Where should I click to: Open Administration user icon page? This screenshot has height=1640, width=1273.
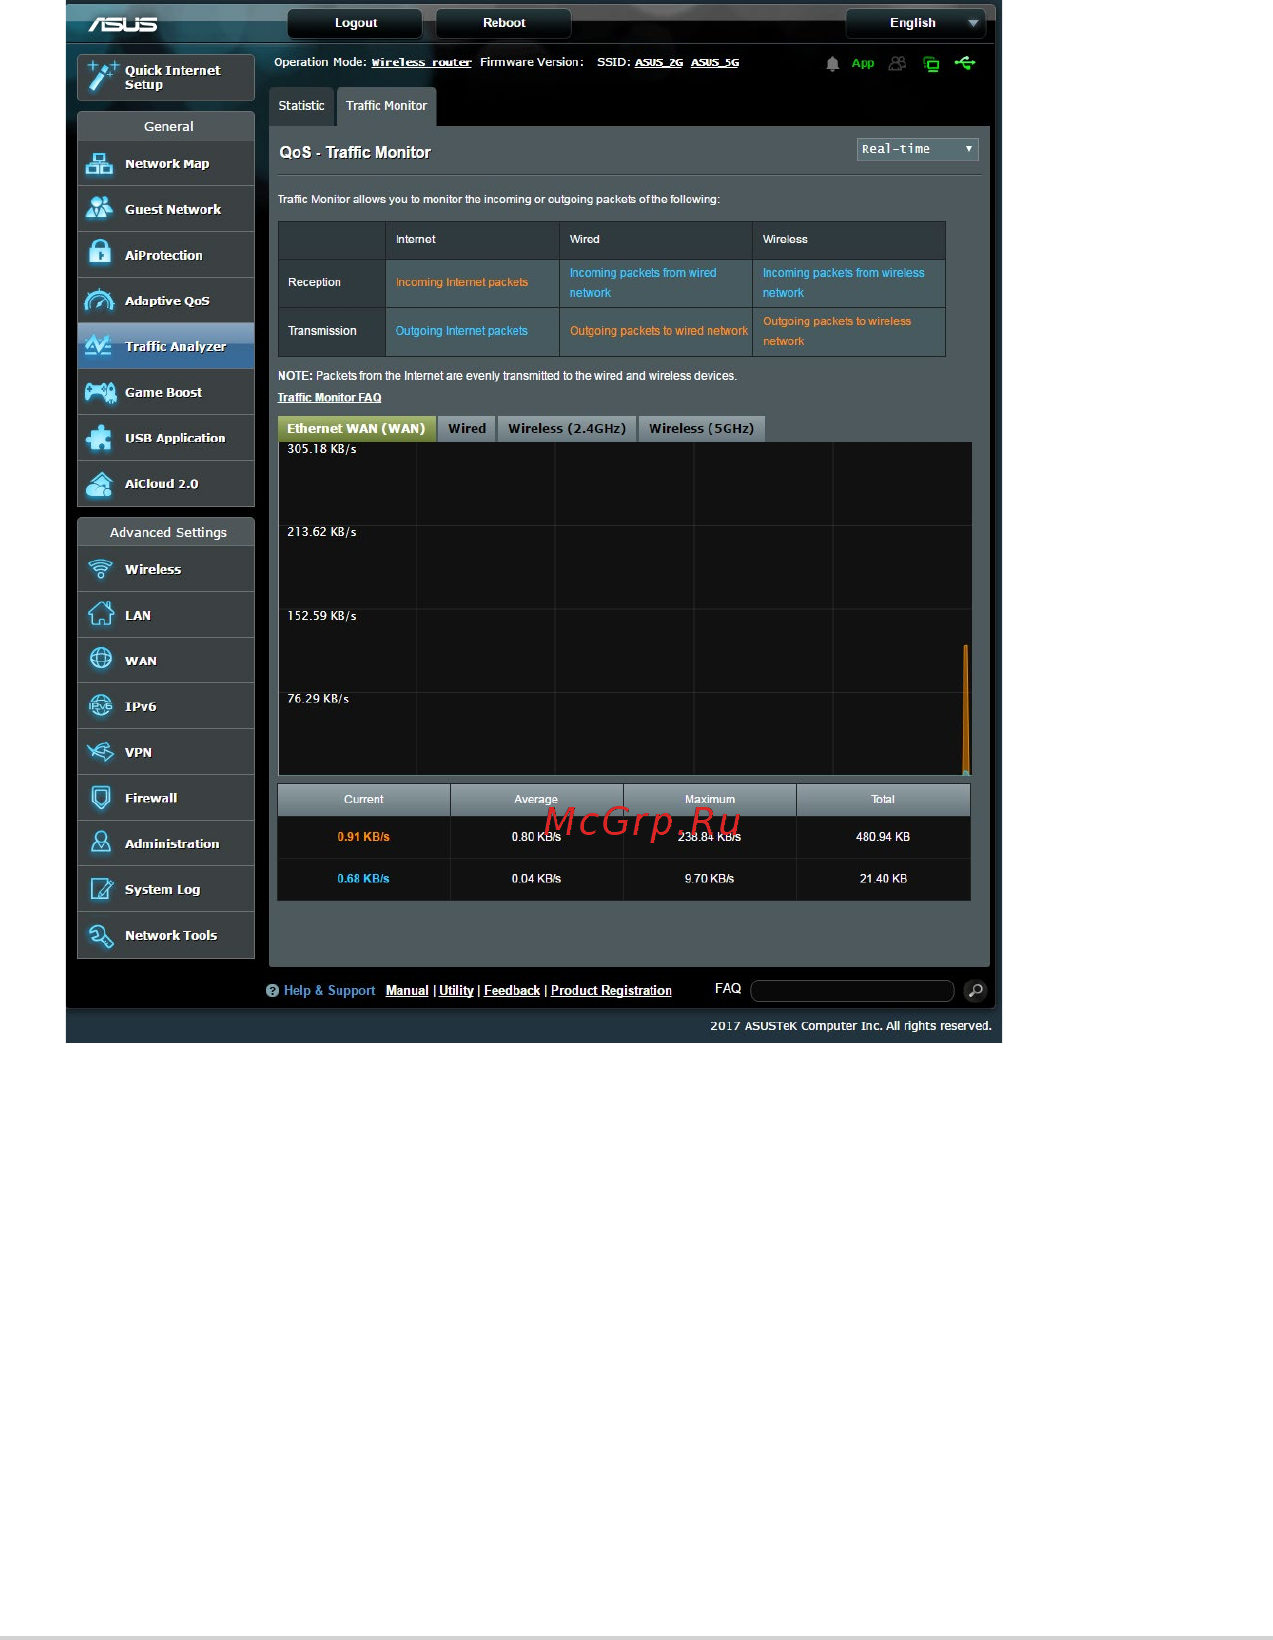(100, 843)
